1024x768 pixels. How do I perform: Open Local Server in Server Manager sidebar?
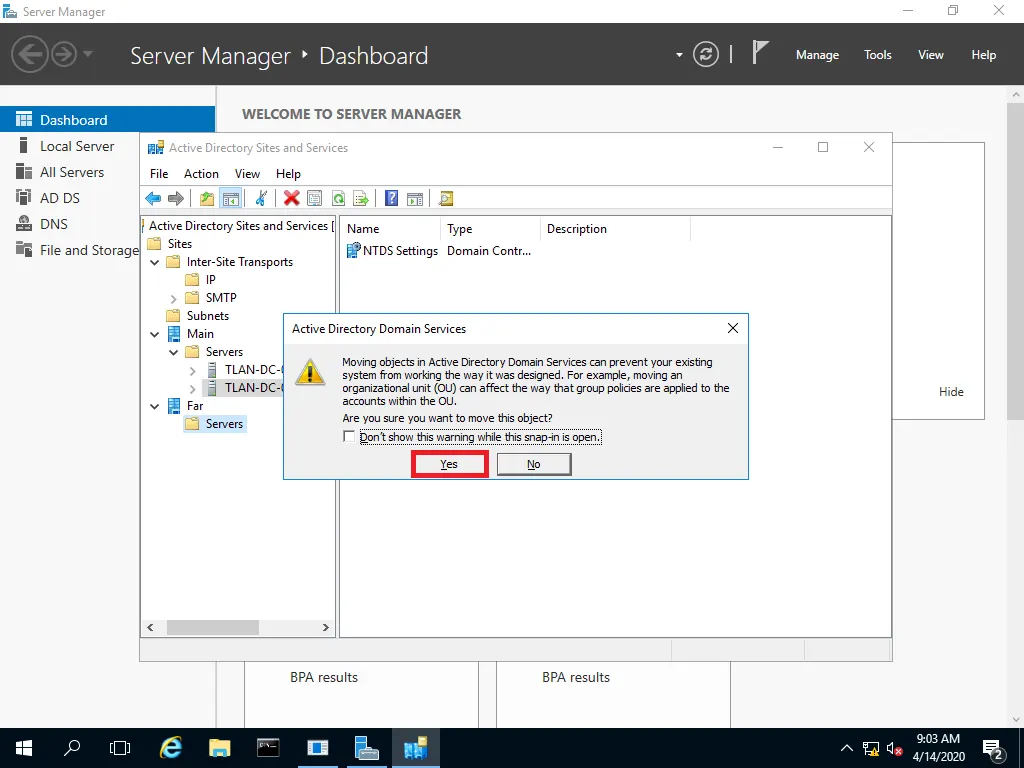coord(77,146)
